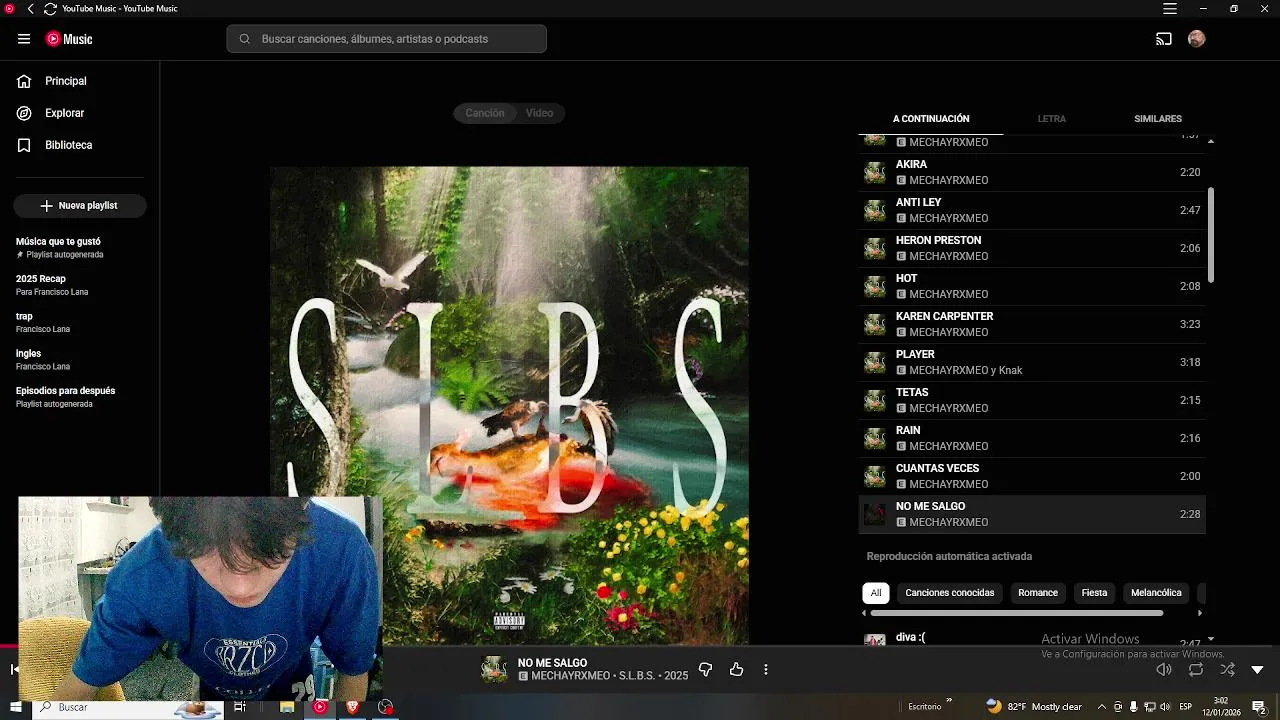Play CUANTAS VECES from the queue
The image size is (1280, 720).
pyautogui.click(x=1032, y=476)
